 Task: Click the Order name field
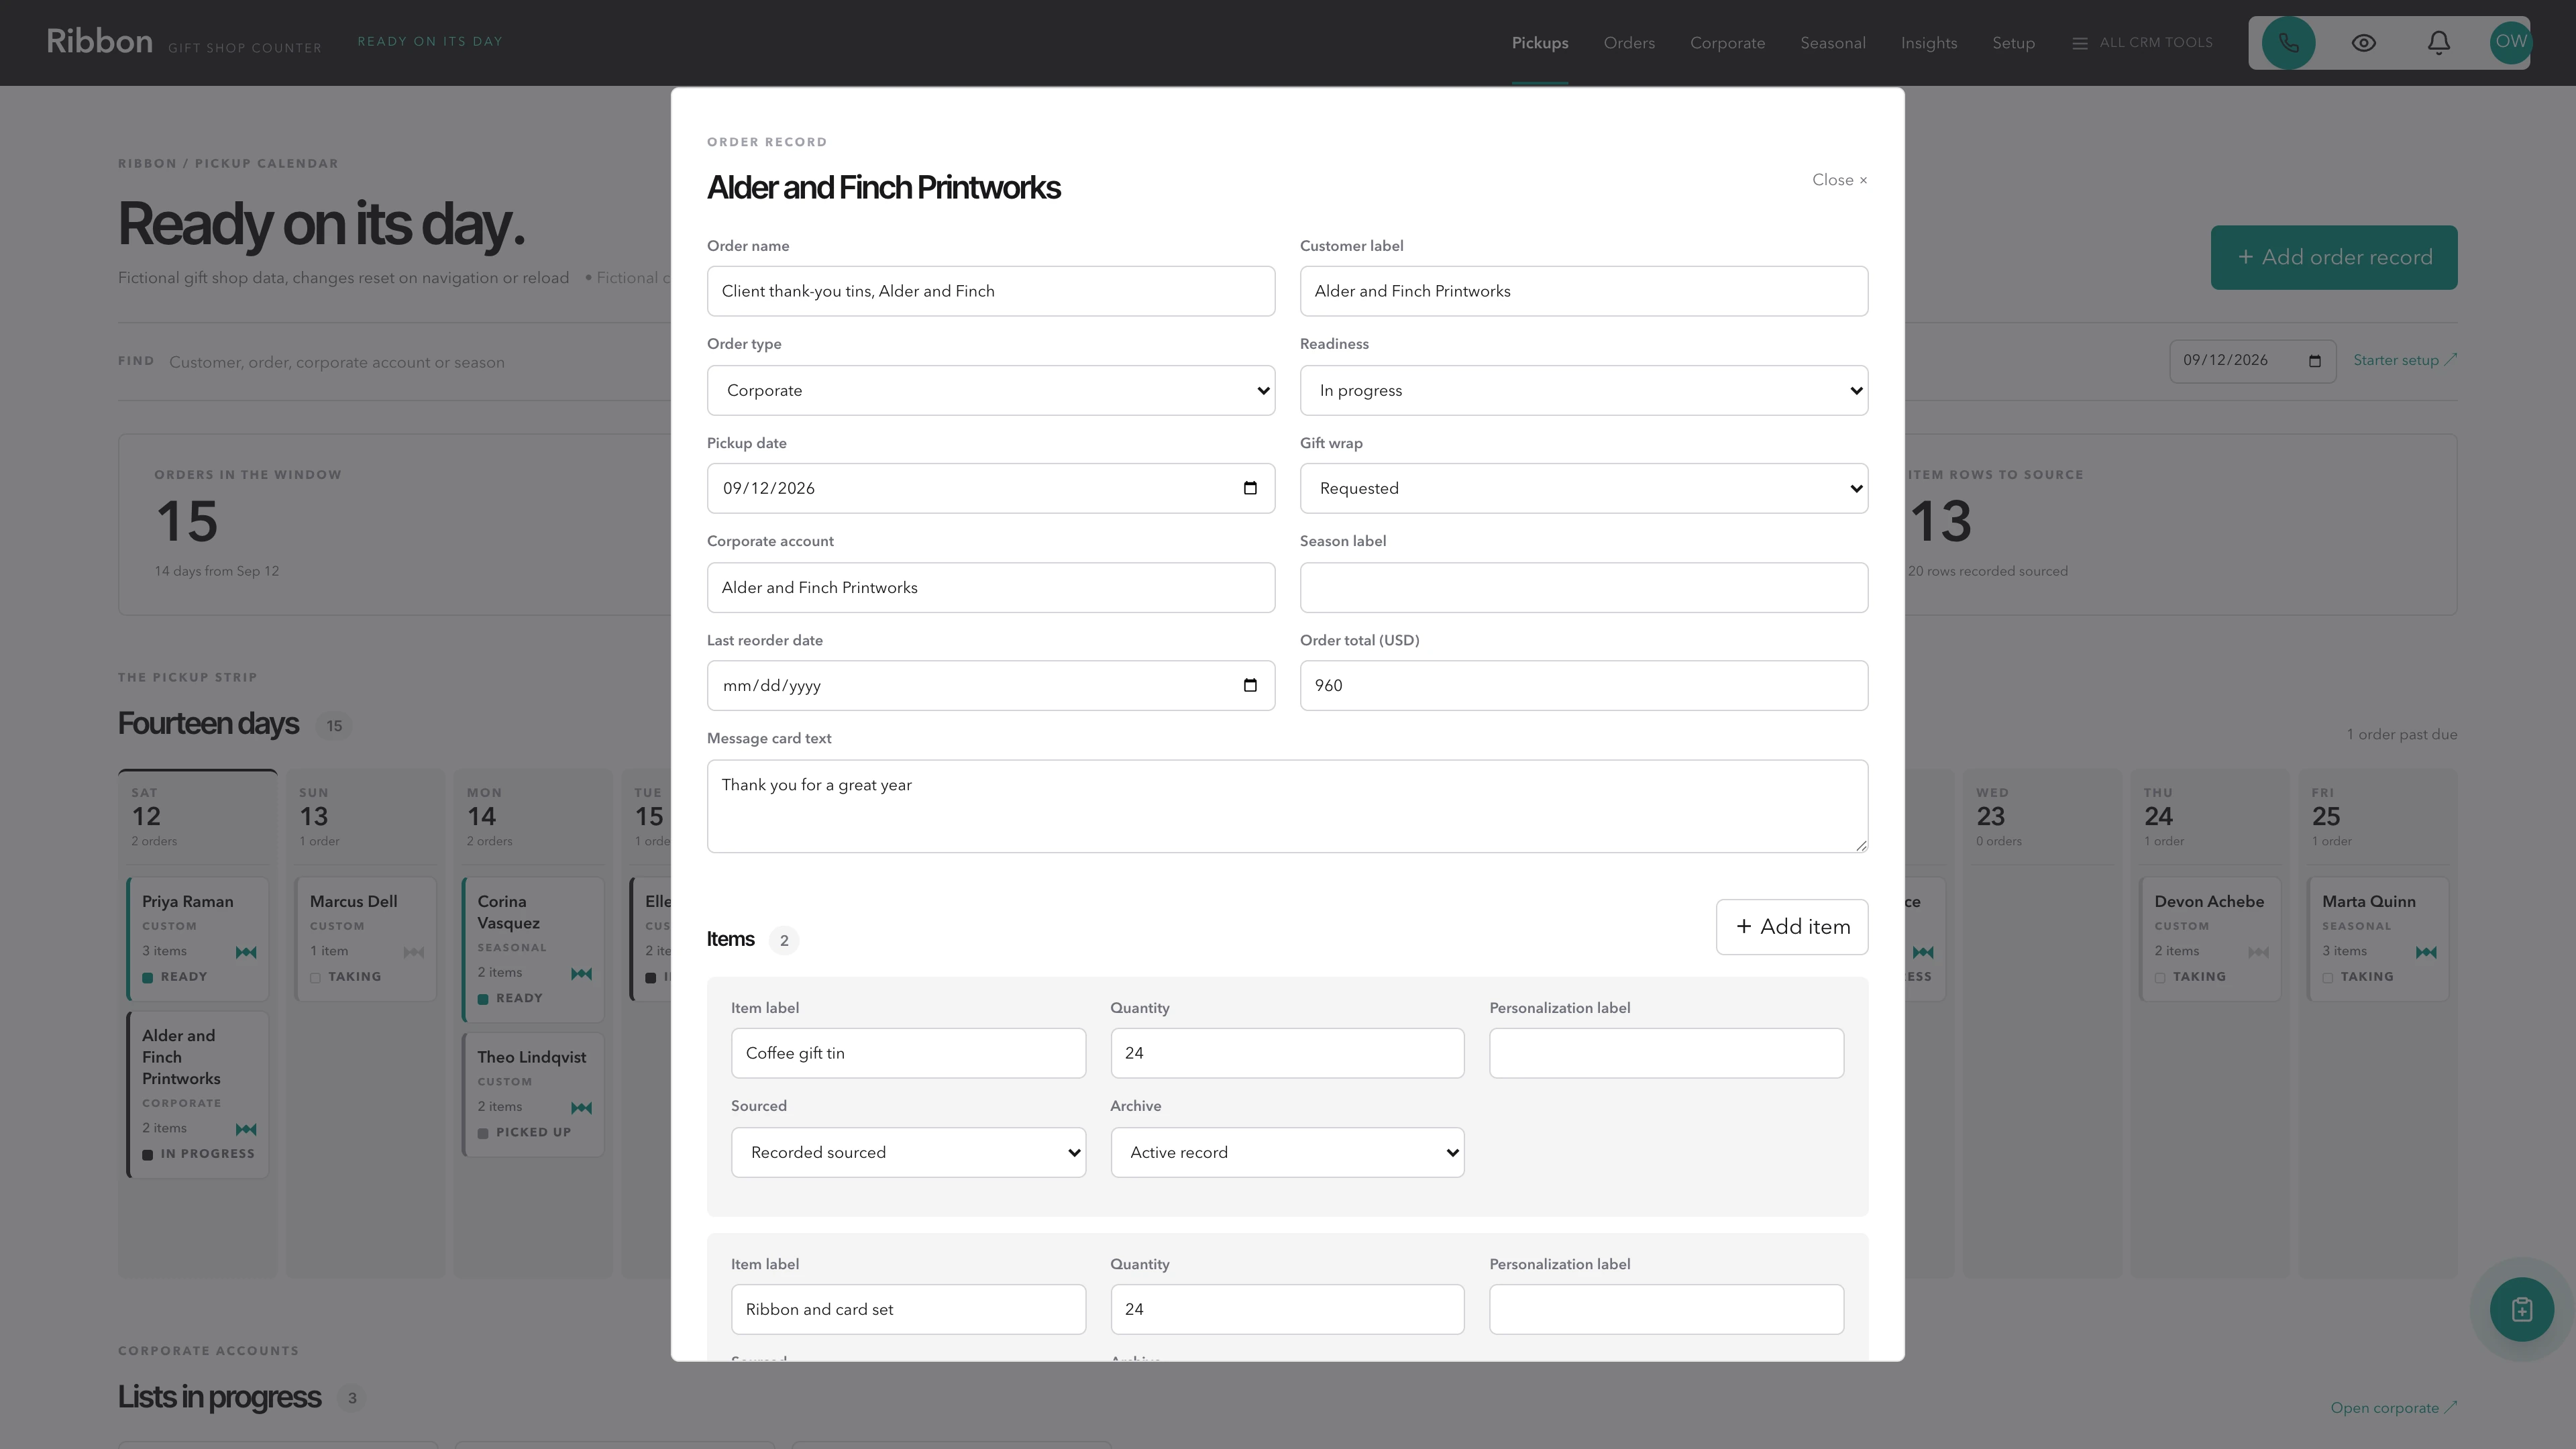tap(990, 291)
